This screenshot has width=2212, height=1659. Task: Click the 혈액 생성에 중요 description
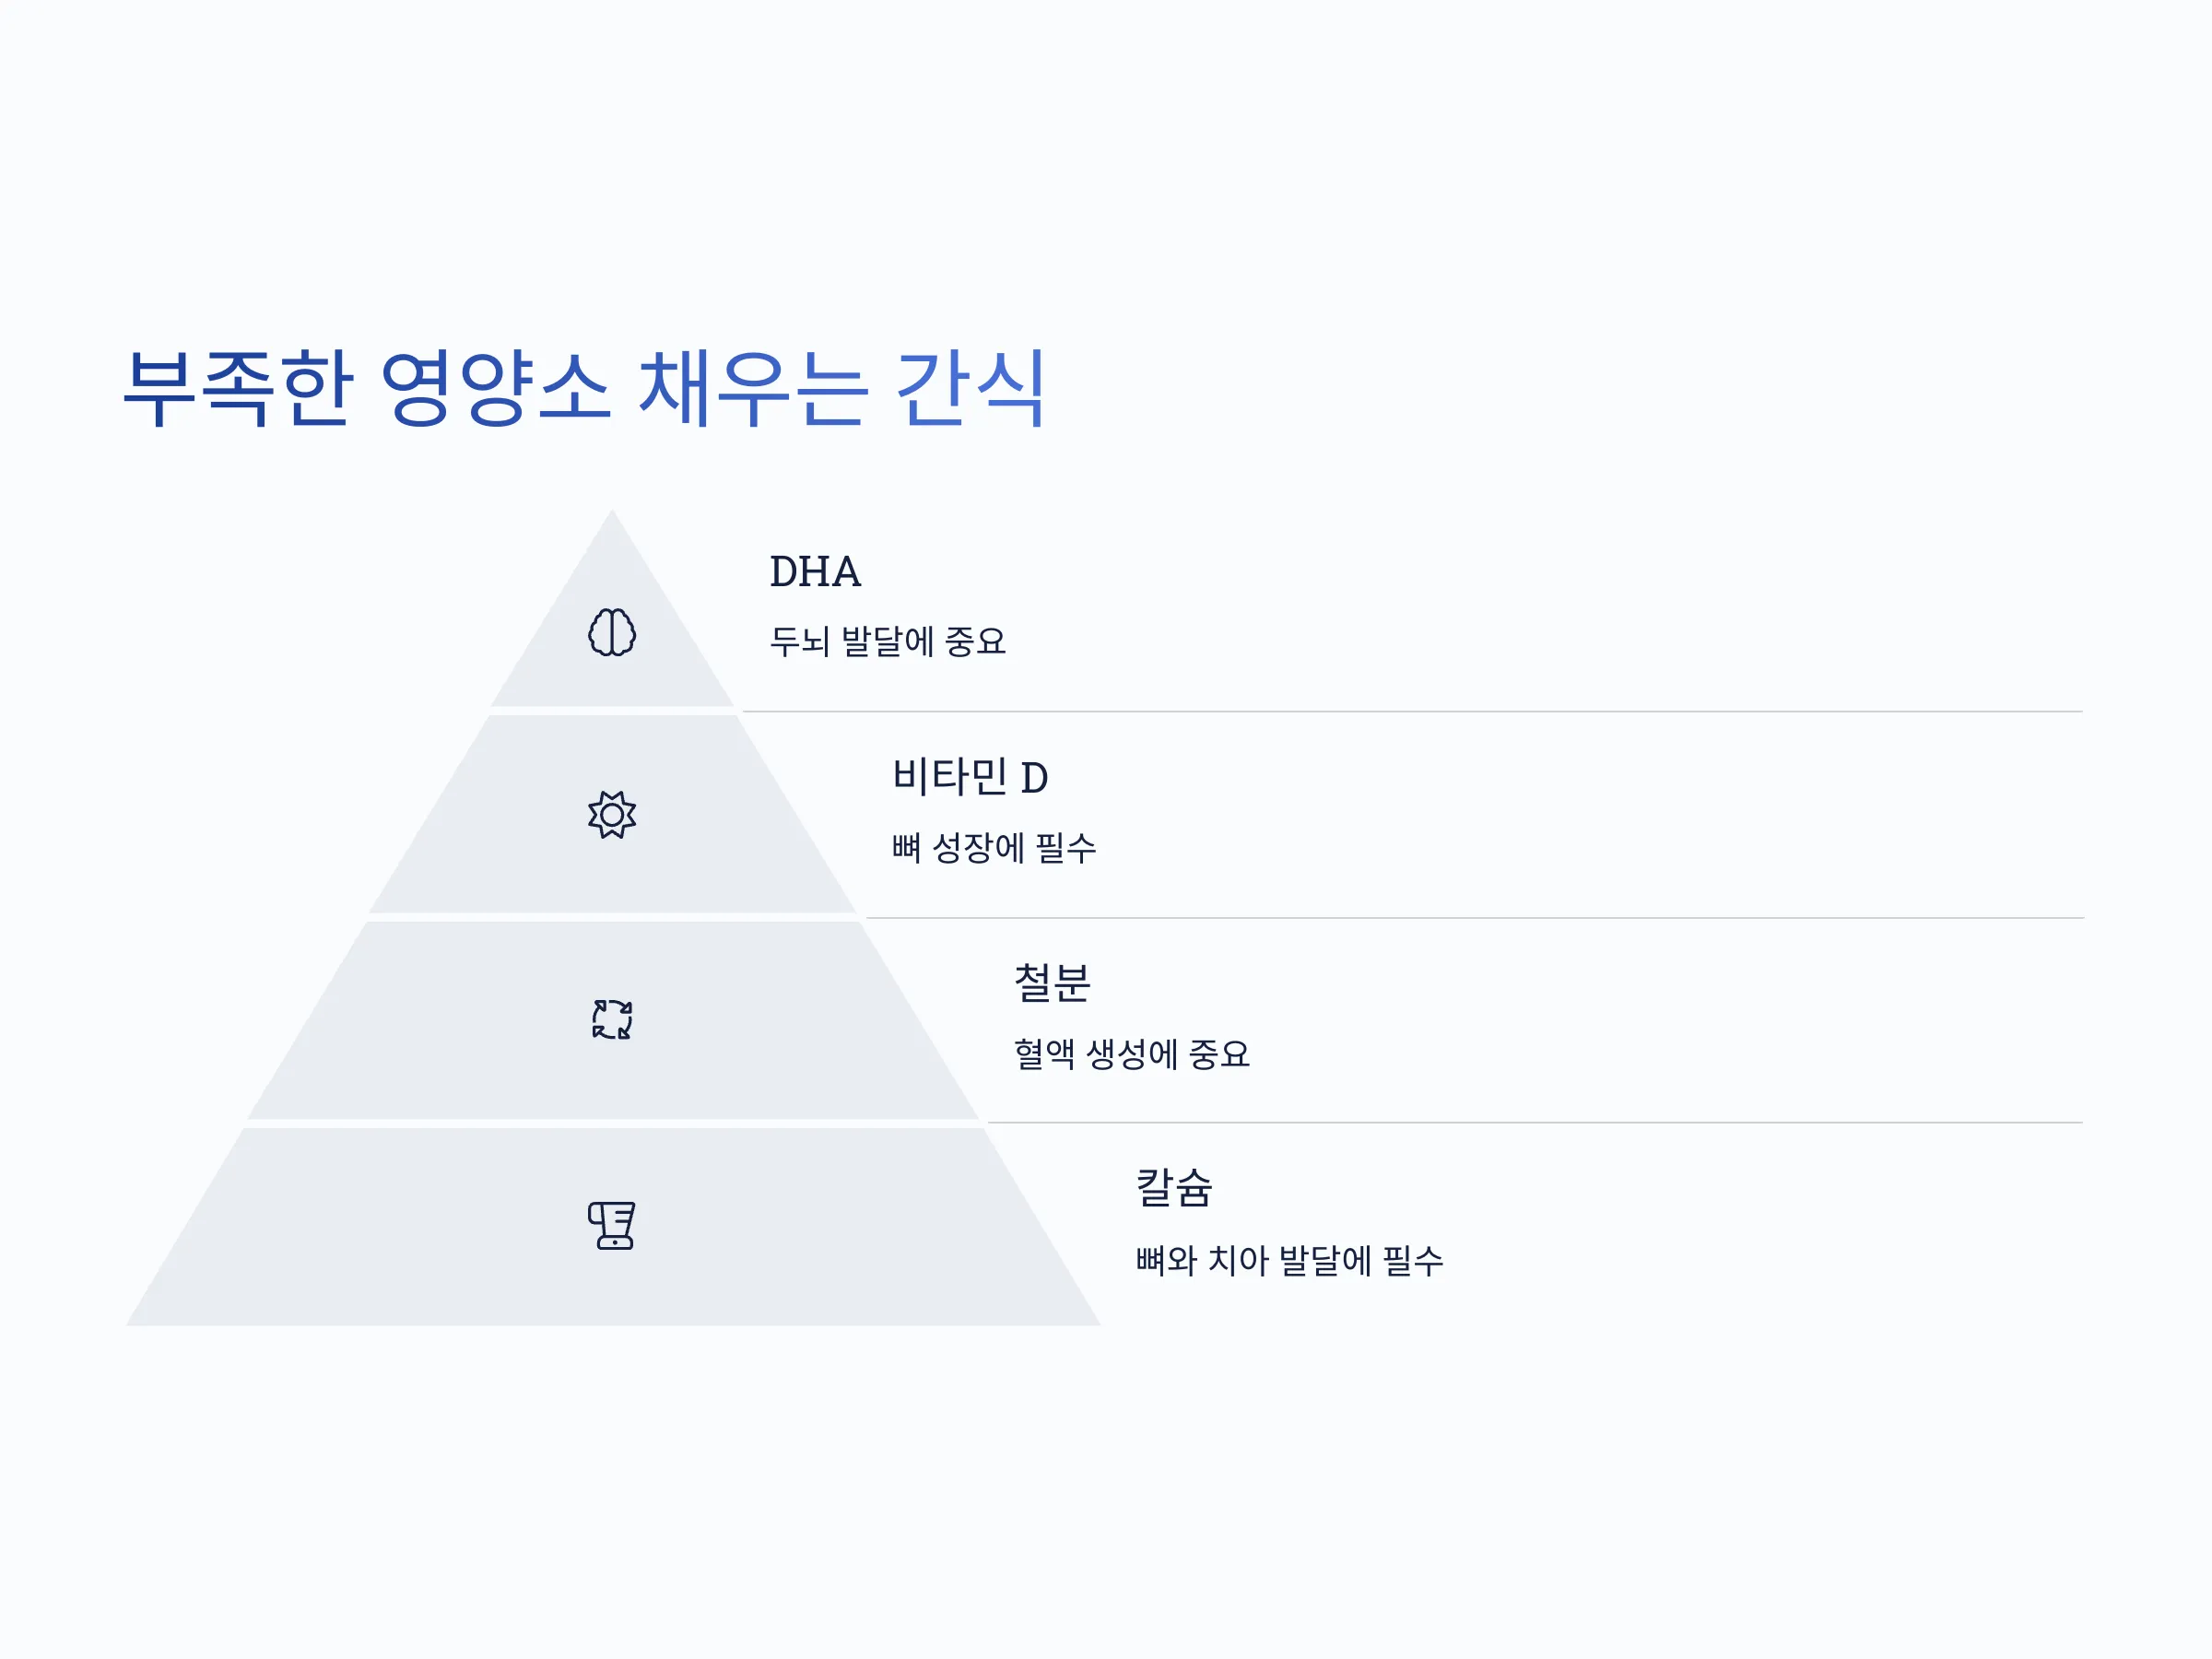tap(1132, 1054)
